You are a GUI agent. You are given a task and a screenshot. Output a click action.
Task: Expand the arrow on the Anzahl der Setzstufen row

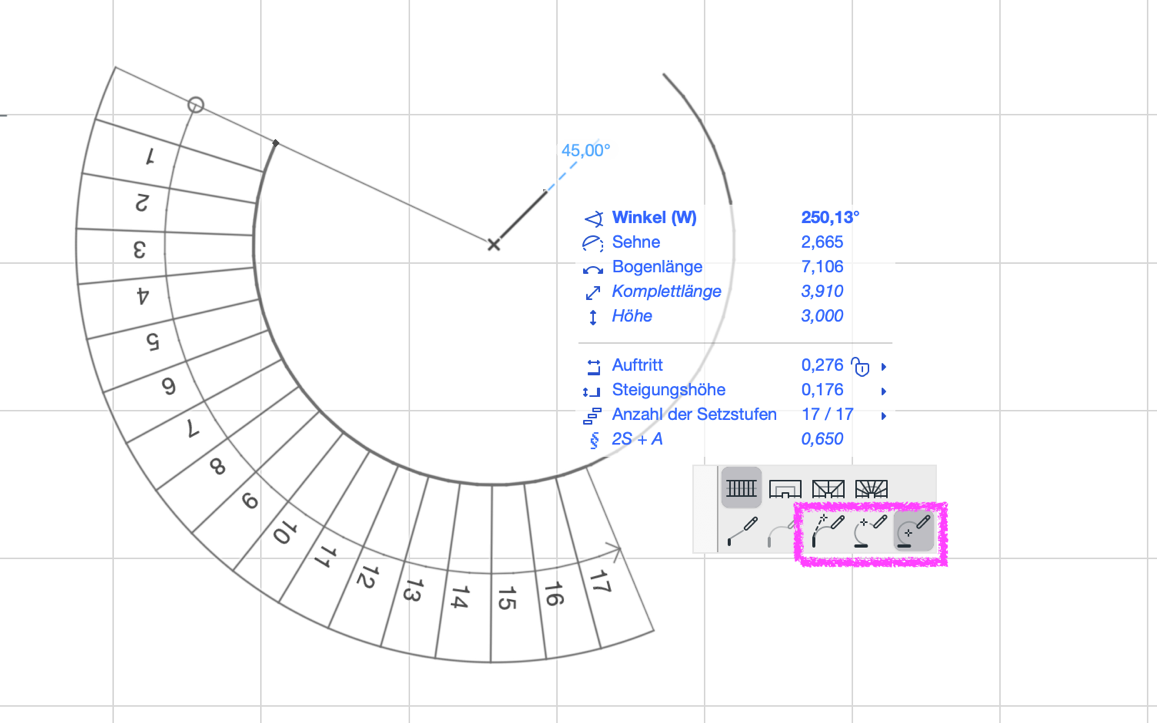(x=883, y=416)
